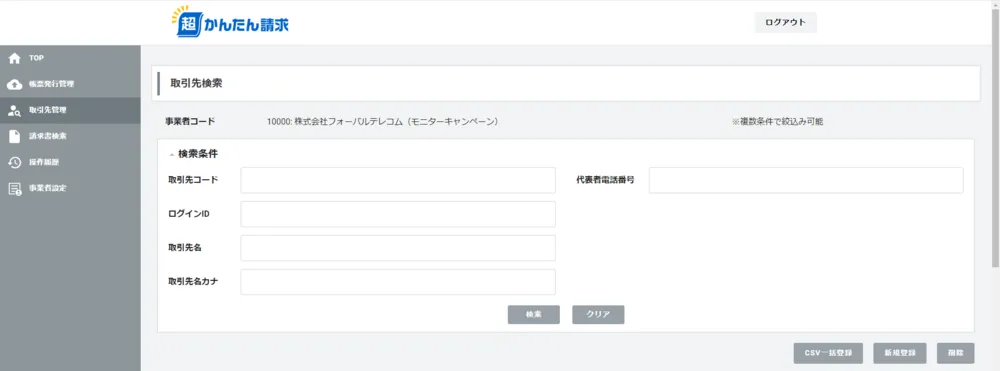Image resolution: width=1000 pixels, height=371 pixels.
Task: Go to 請求書検索 in the sidebar
Action: 70,136
